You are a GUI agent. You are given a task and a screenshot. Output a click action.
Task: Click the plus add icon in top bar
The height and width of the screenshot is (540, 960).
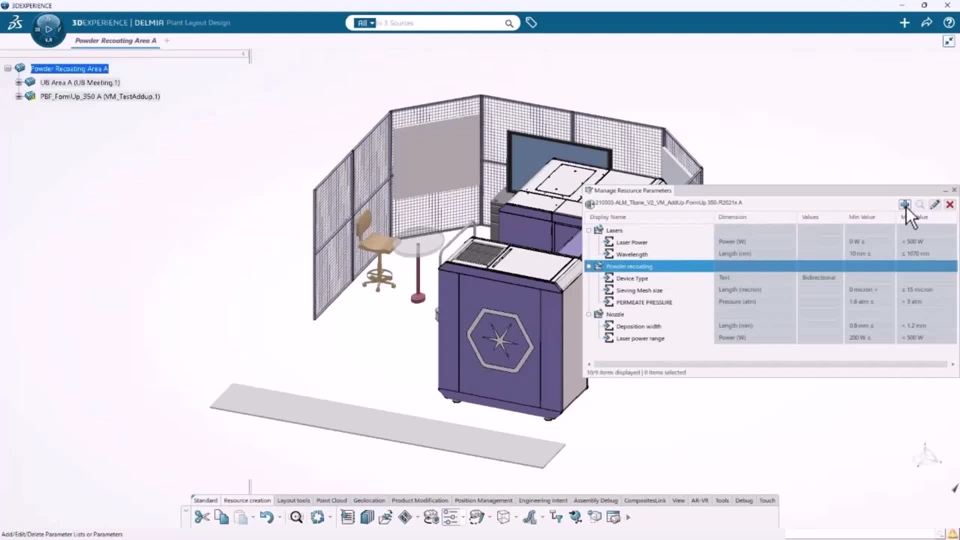[904, 23]
